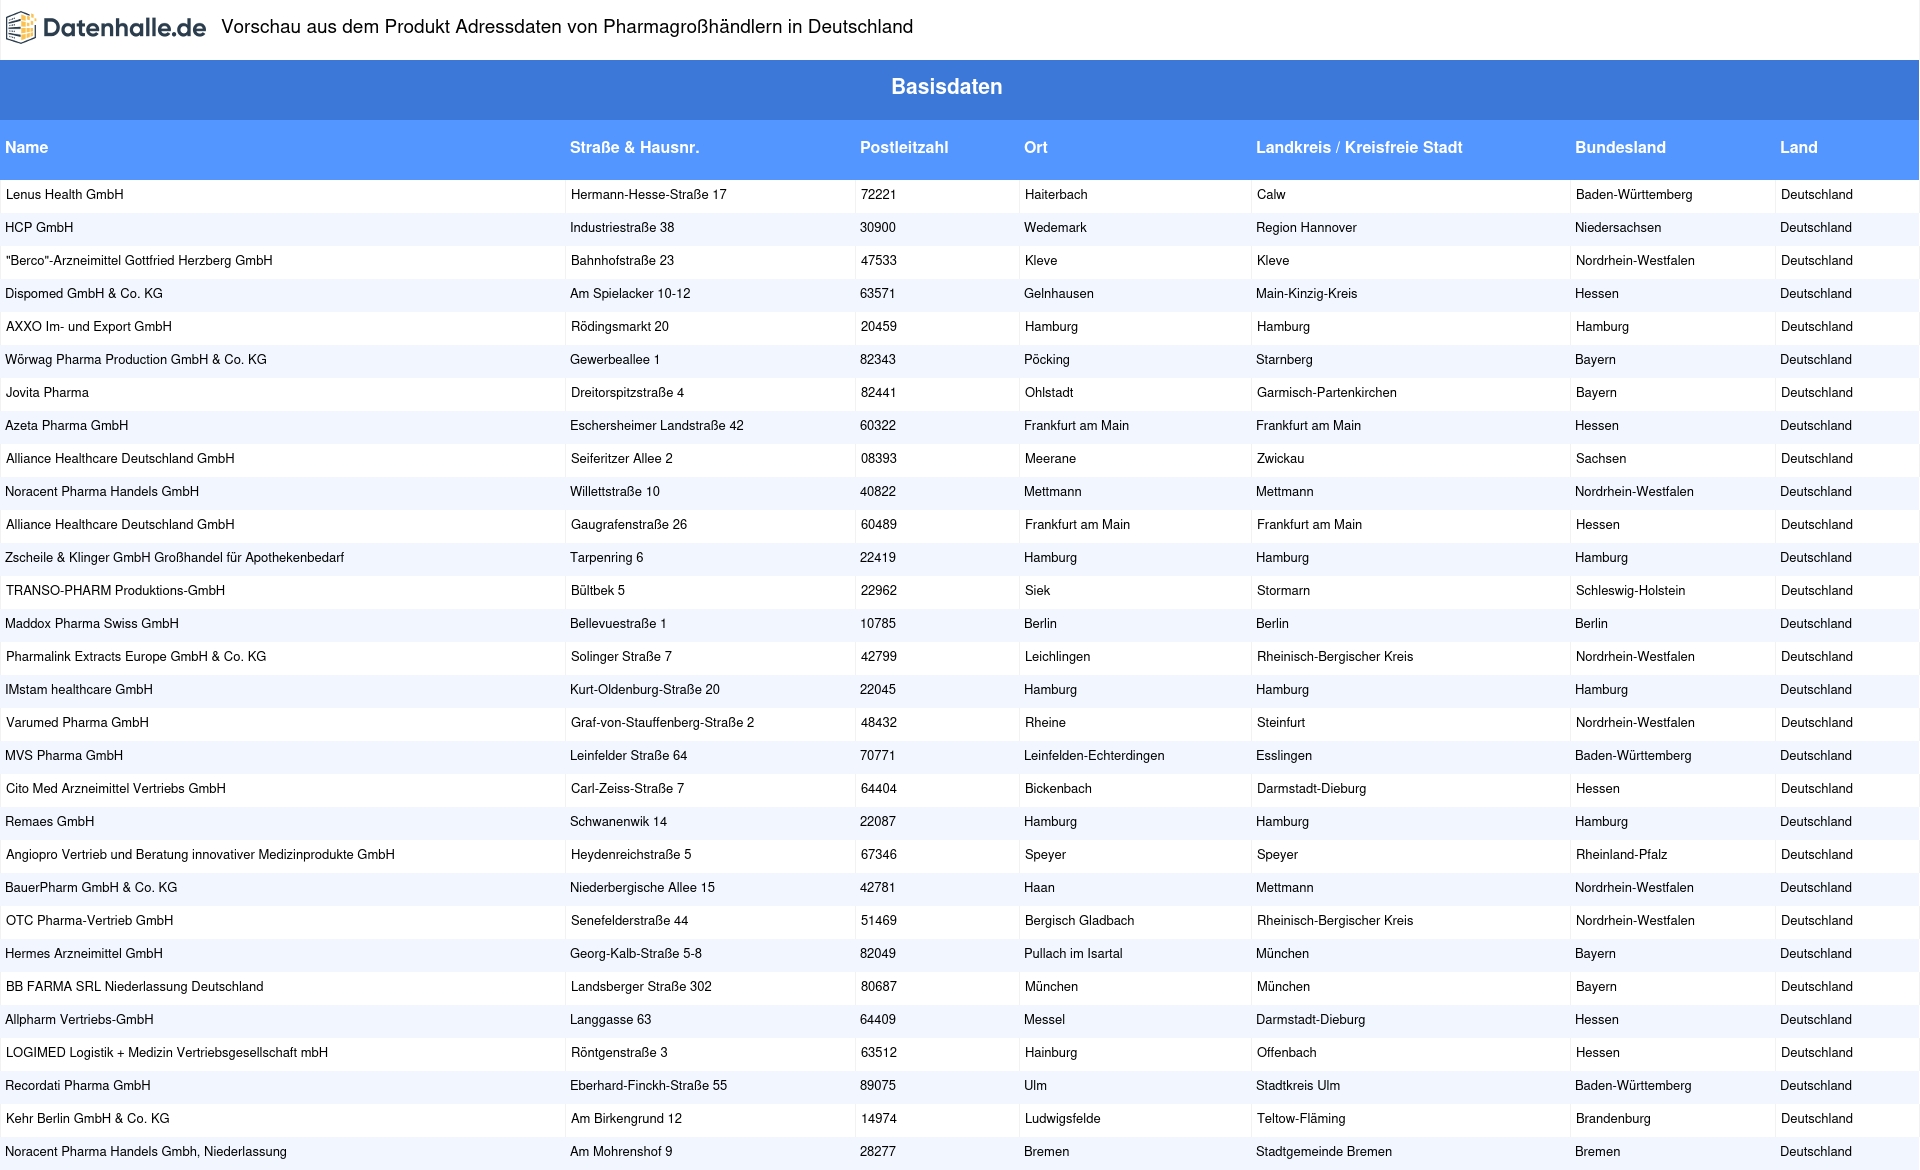Click city Gelnhausen
The image size is (1920, 1170).
tap(1059, 293)
